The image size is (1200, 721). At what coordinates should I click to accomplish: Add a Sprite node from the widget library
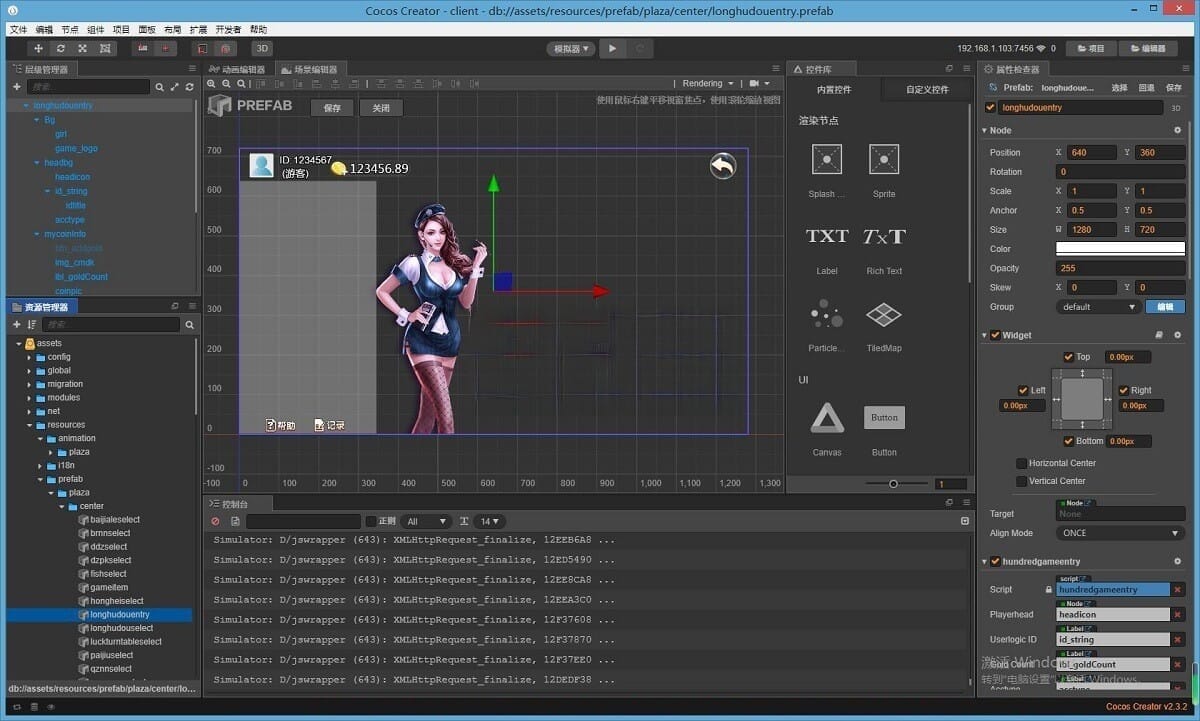pyautogui.click(x=883, y=160)
